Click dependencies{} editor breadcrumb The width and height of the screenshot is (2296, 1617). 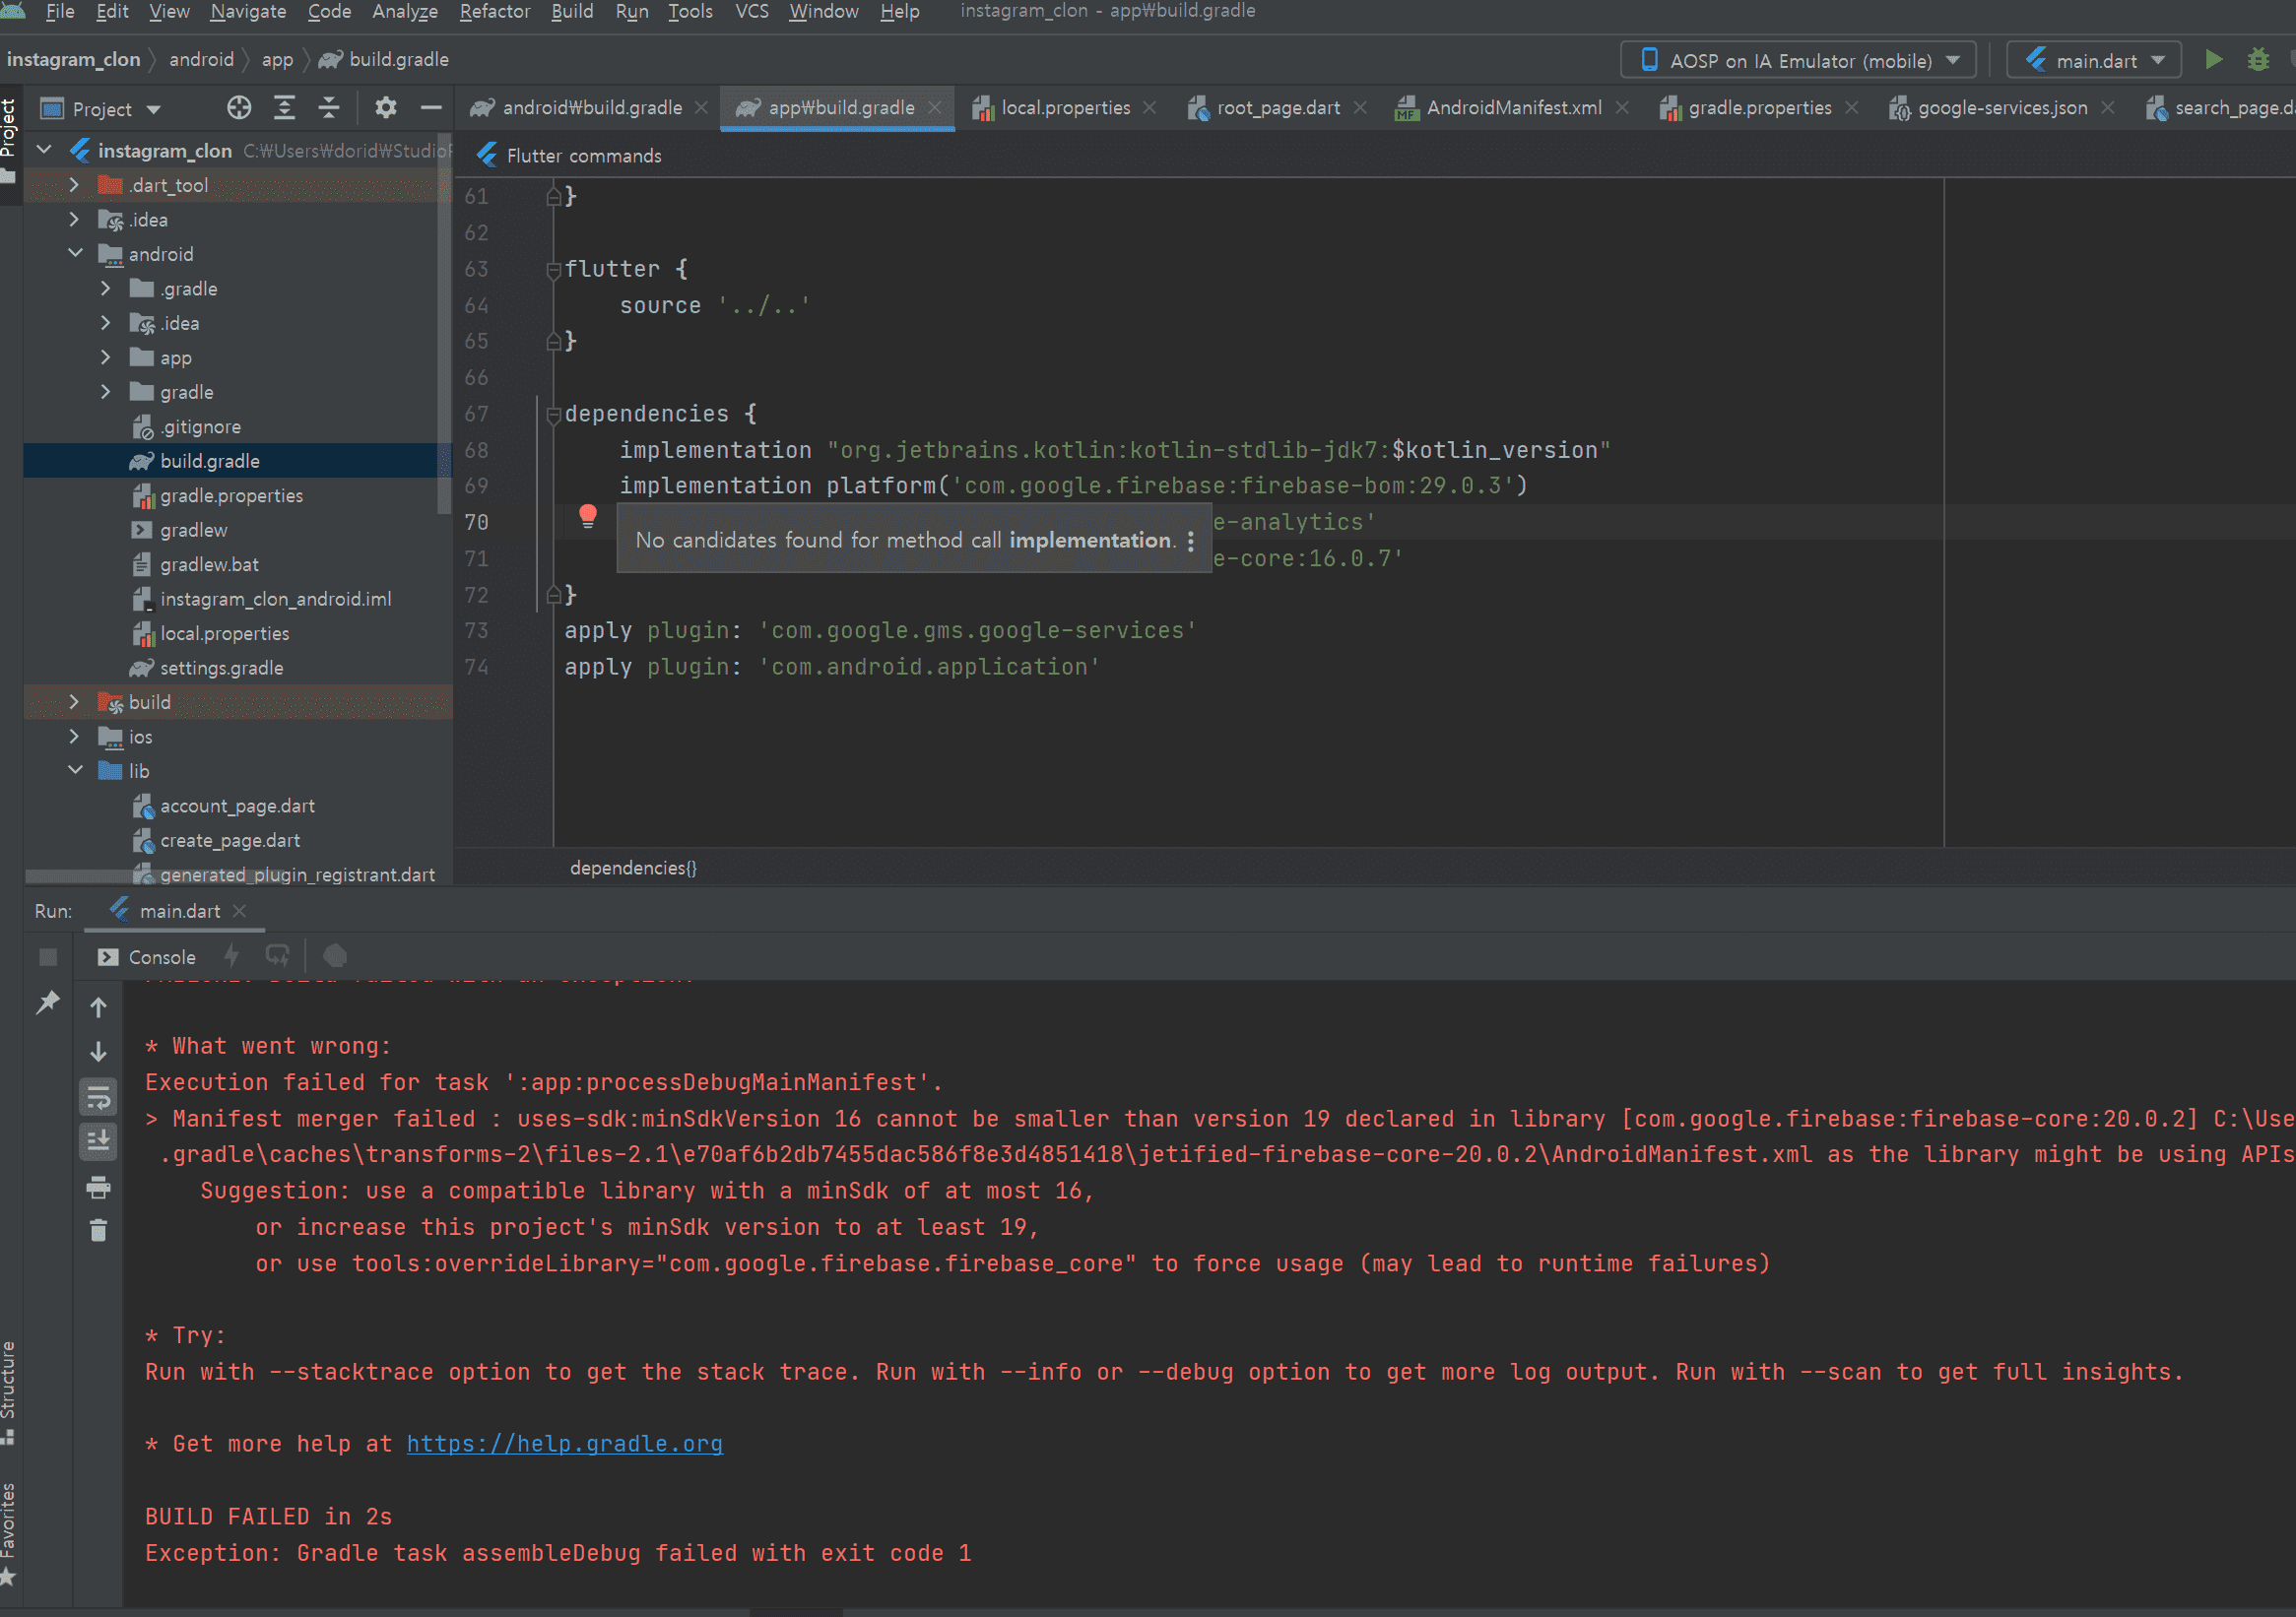click(633, 868)
